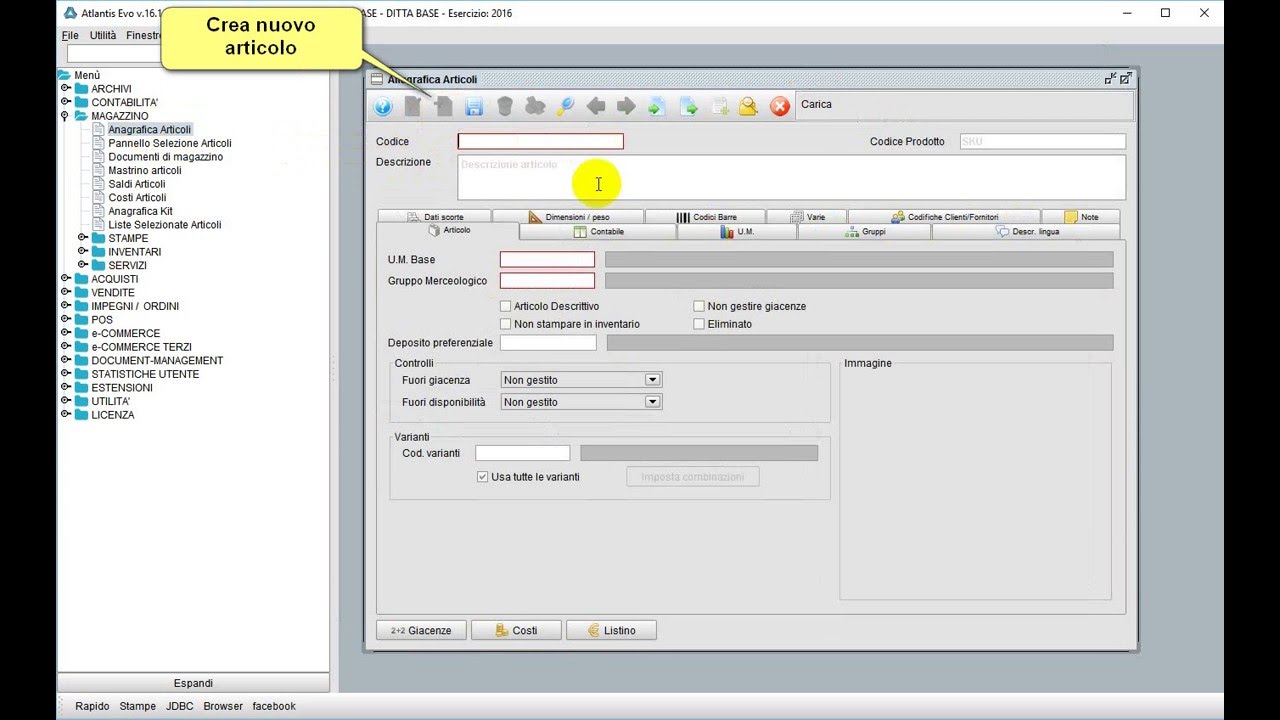Screen dimensions: 1280x720
Task: Click the Gruppo Merceologico input field
Action: pos(547,281)
